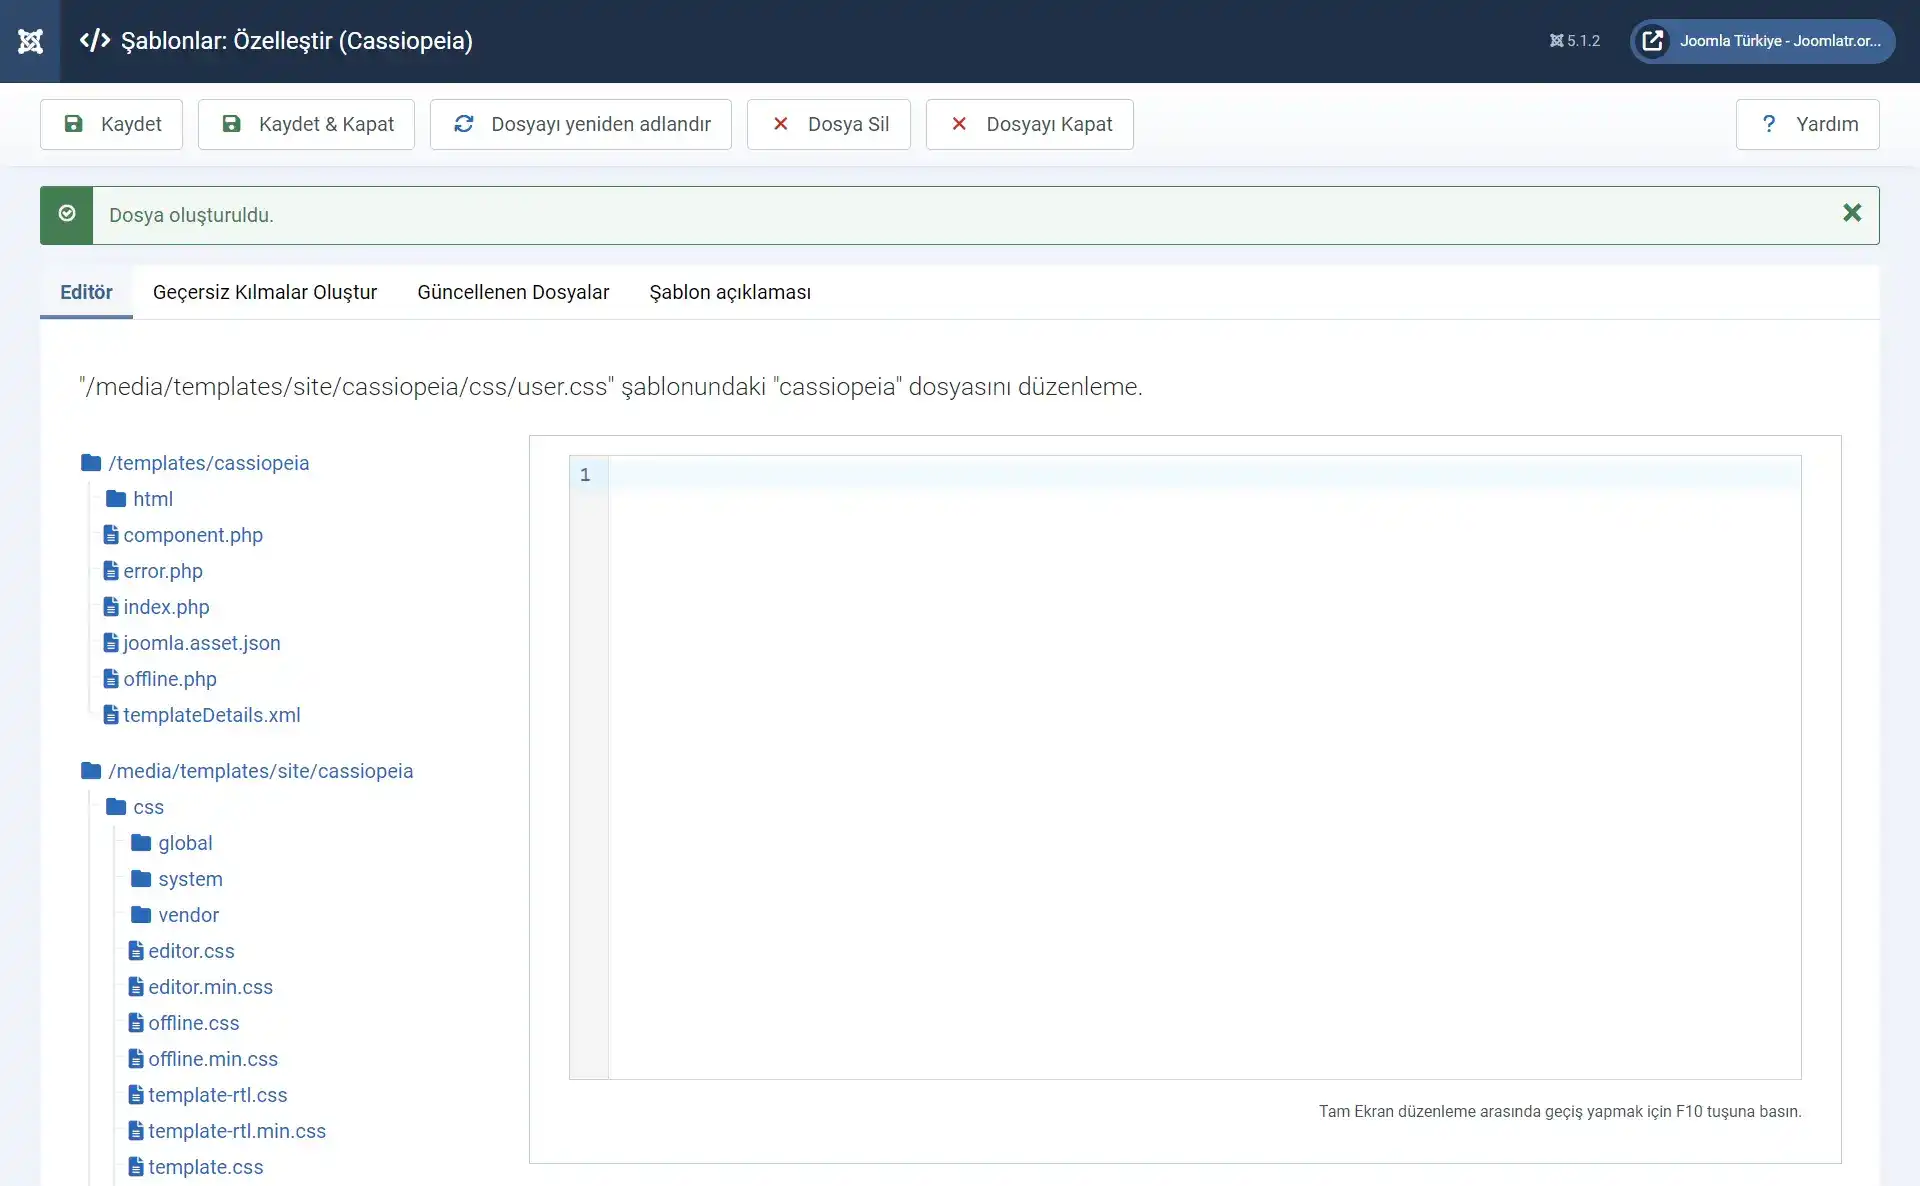Open the Şablon açıklaması tab
Image resolution: width=1920 pixels, height=1186 pixels.
729,292
